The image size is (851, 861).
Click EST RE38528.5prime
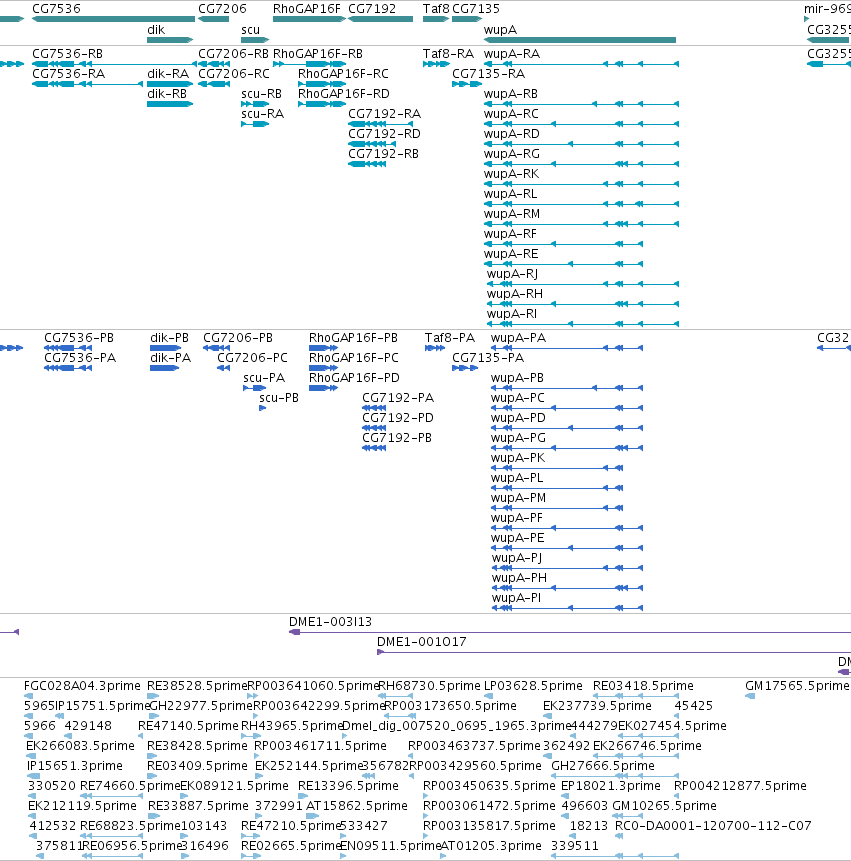[197, 686]
